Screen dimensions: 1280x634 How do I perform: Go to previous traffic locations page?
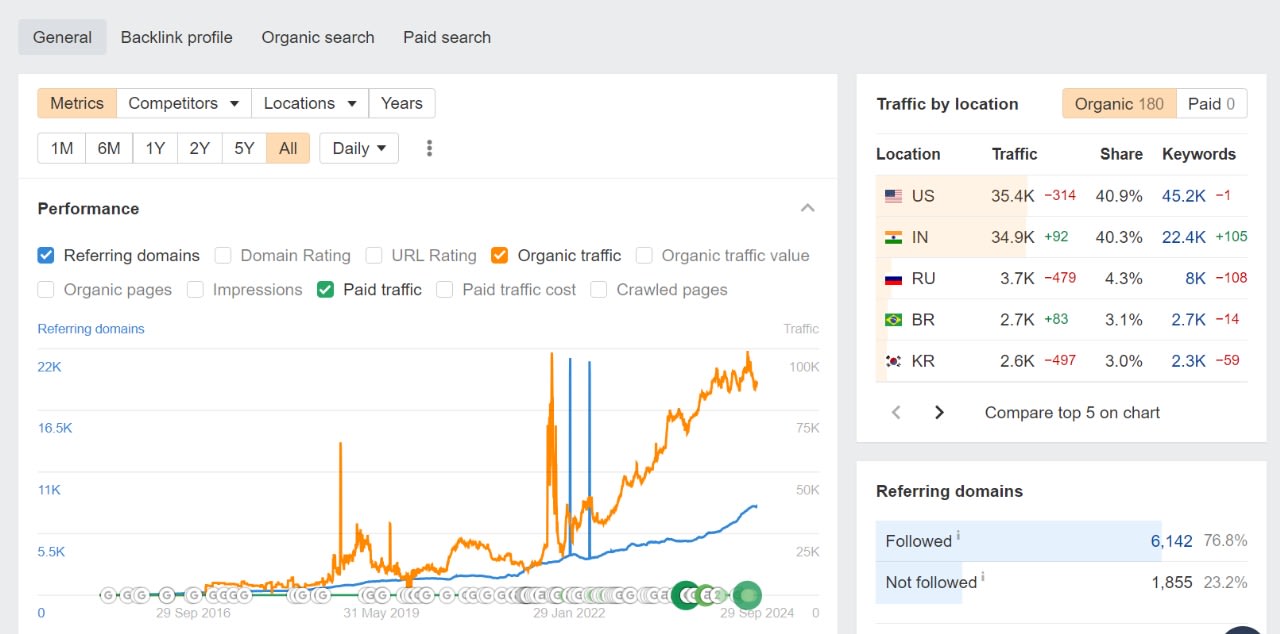(896, 412)
